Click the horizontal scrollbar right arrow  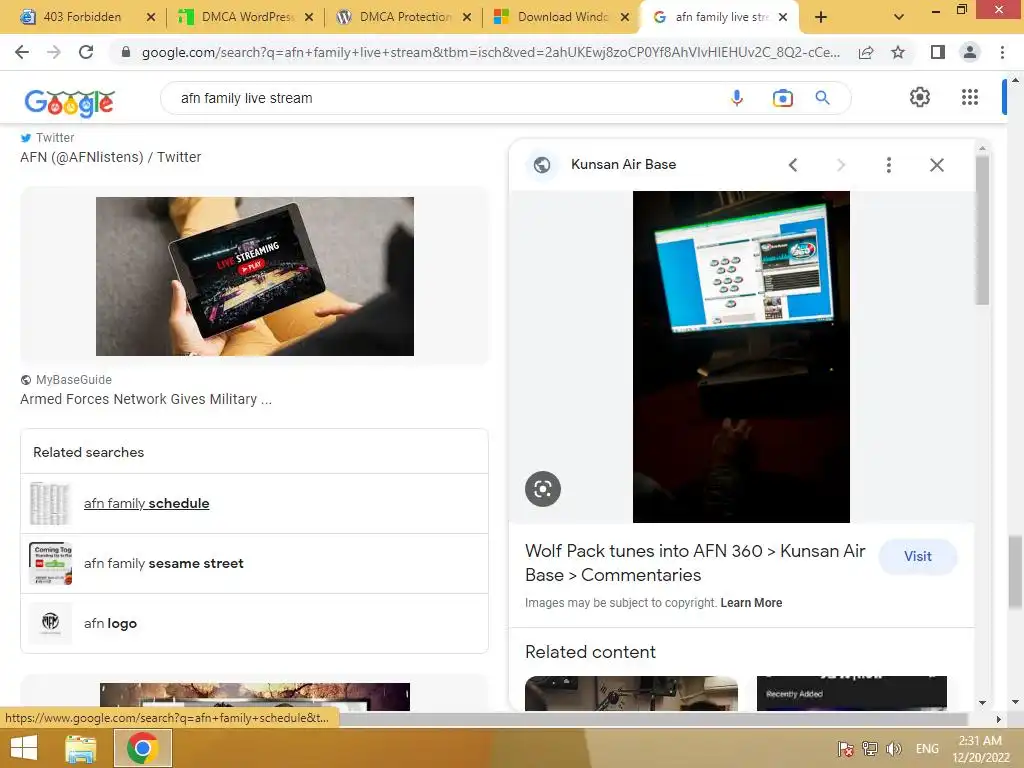[x=998, y=719]
